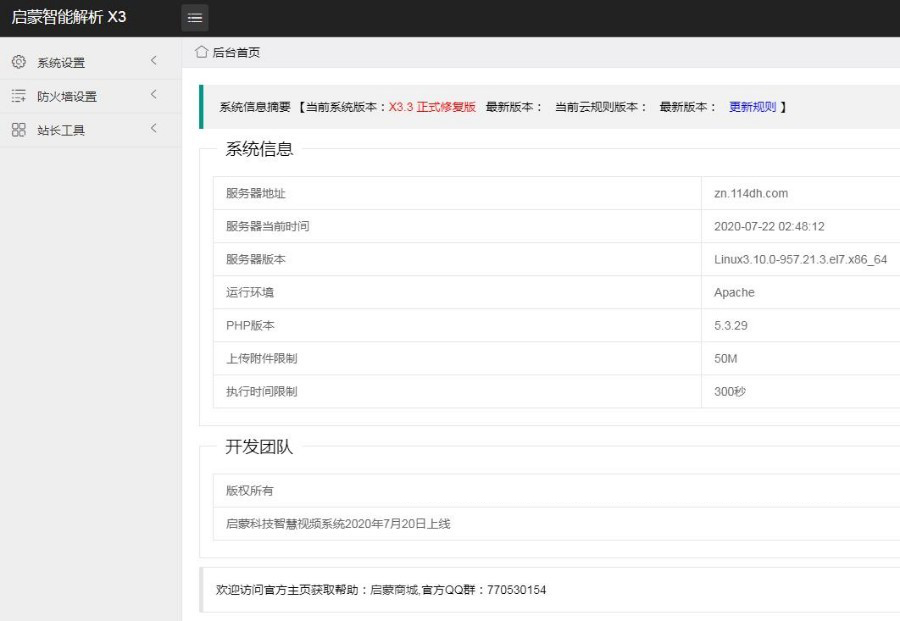Click the blue 更新规则 link

tap(752, 107)
